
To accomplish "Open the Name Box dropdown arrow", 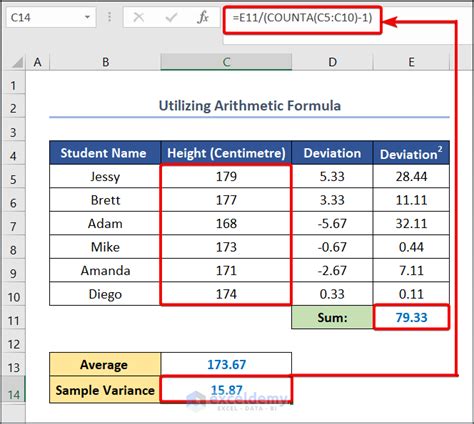I will (87, 17).
